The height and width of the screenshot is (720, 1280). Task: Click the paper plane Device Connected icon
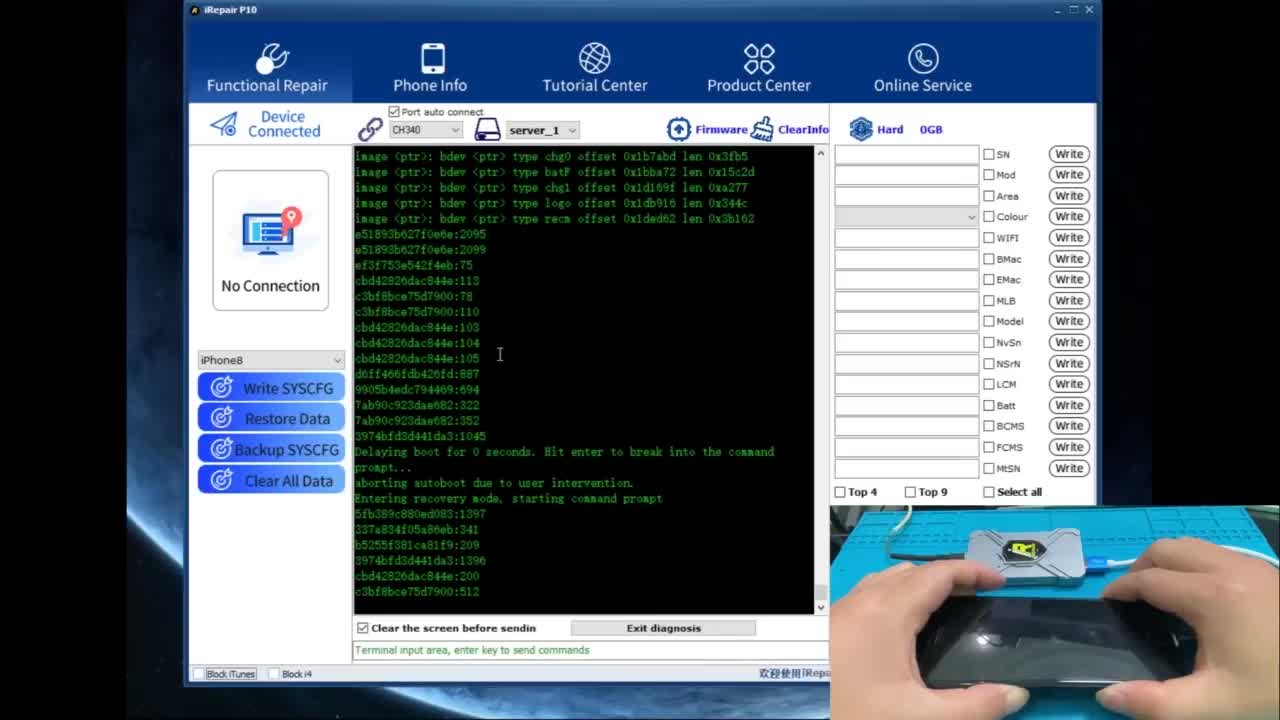tap(224, 124)
